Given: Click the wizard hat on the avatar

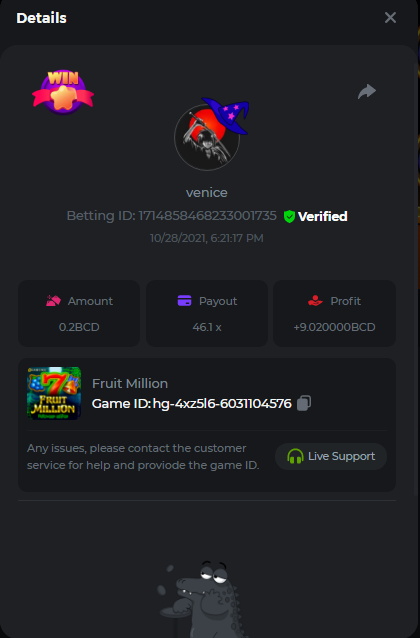Looking at the screenshot, I should (x=225, y=115).
